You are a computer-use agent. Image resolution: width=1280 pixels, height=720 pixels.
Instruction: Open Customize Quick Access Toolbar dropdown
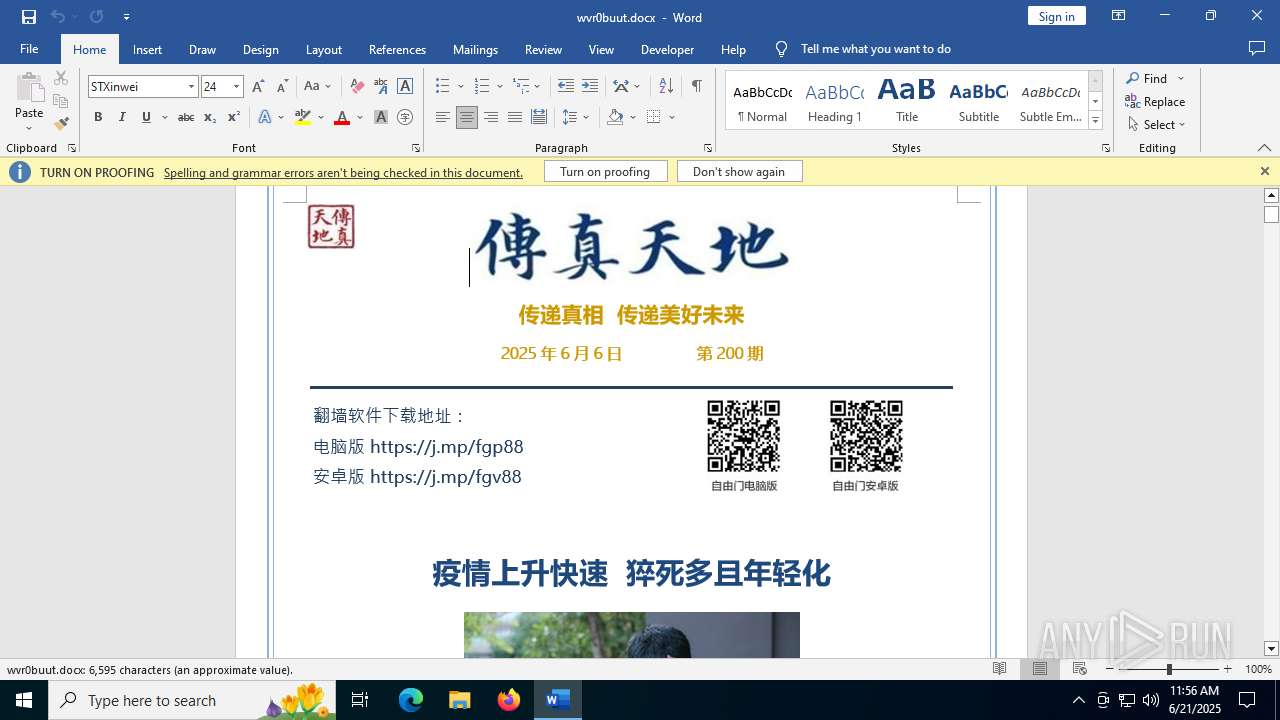pos(126,17)
